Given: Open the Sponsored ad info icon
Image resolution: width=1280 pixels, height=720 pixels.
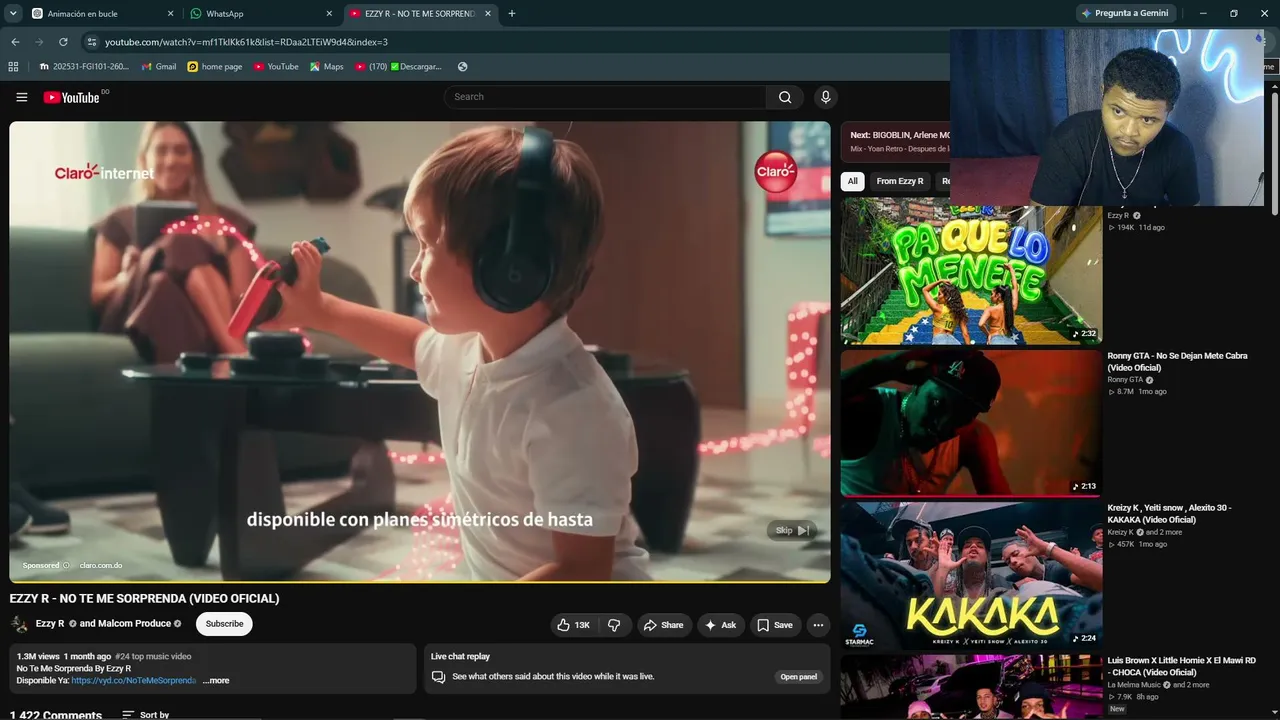Looking at the screenshot, I should coord(66,566).
